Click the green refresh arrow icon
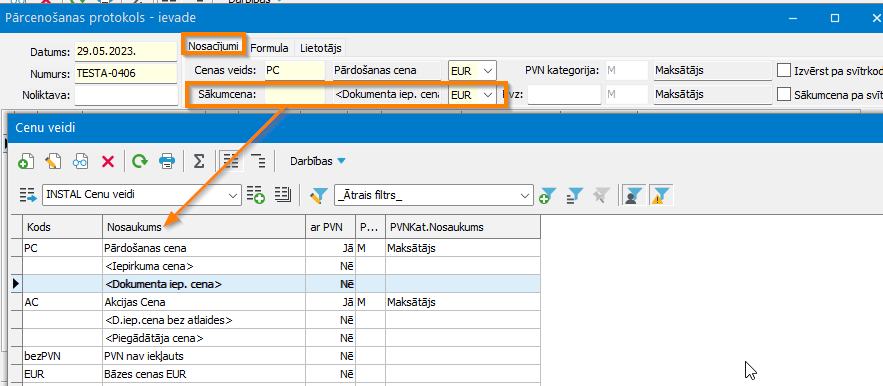The image size is (883, 386). 140,162
